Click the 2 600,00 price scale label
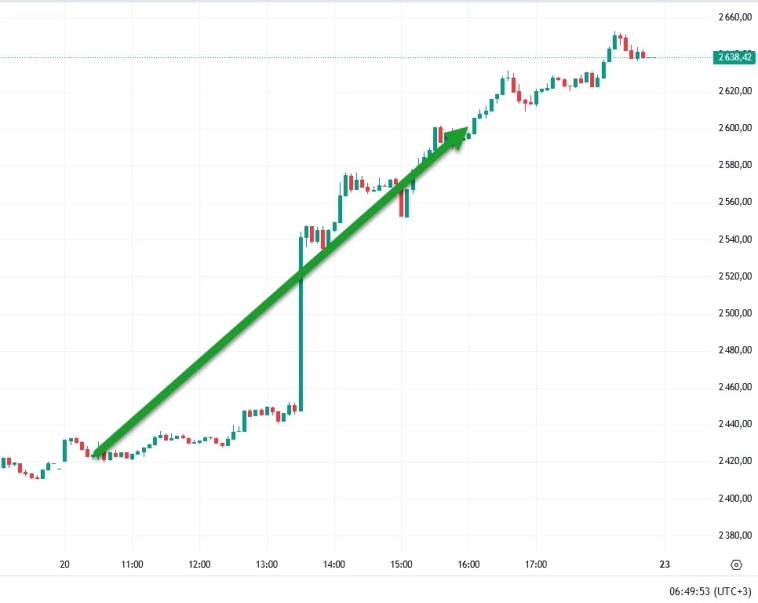 [x=735, y=128]
